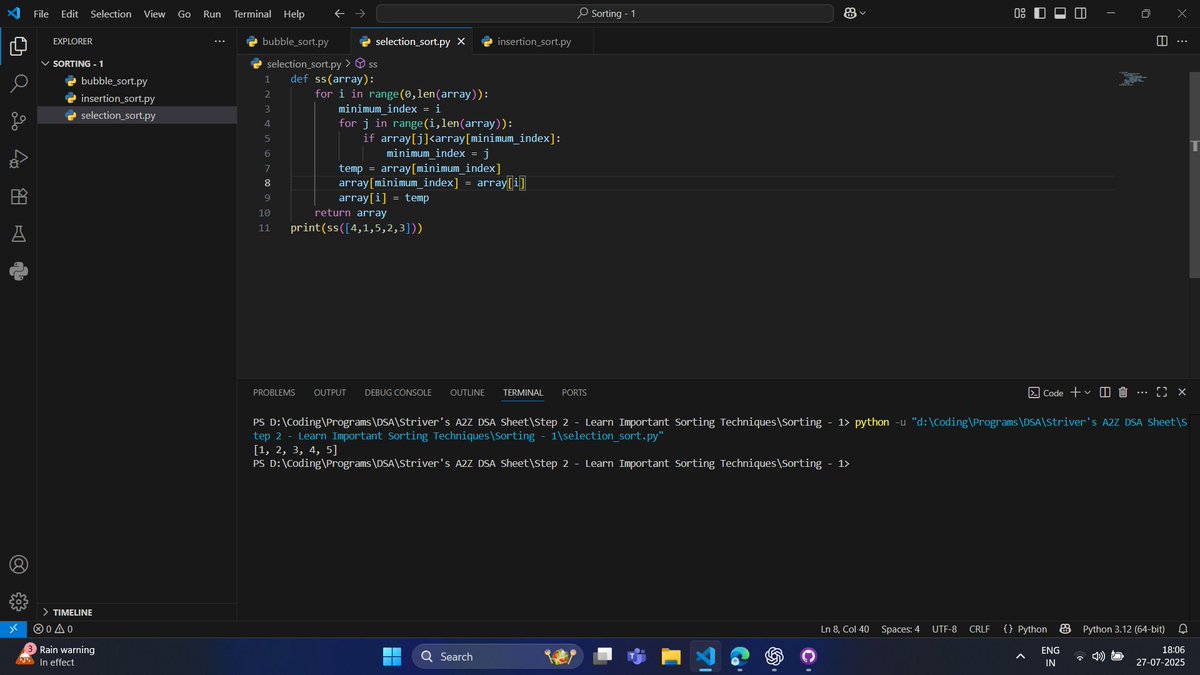The height and width of the screenshot is (675, 1200).
Task: Open File Explorer from taskbar
Action: (x=670, y=656)
